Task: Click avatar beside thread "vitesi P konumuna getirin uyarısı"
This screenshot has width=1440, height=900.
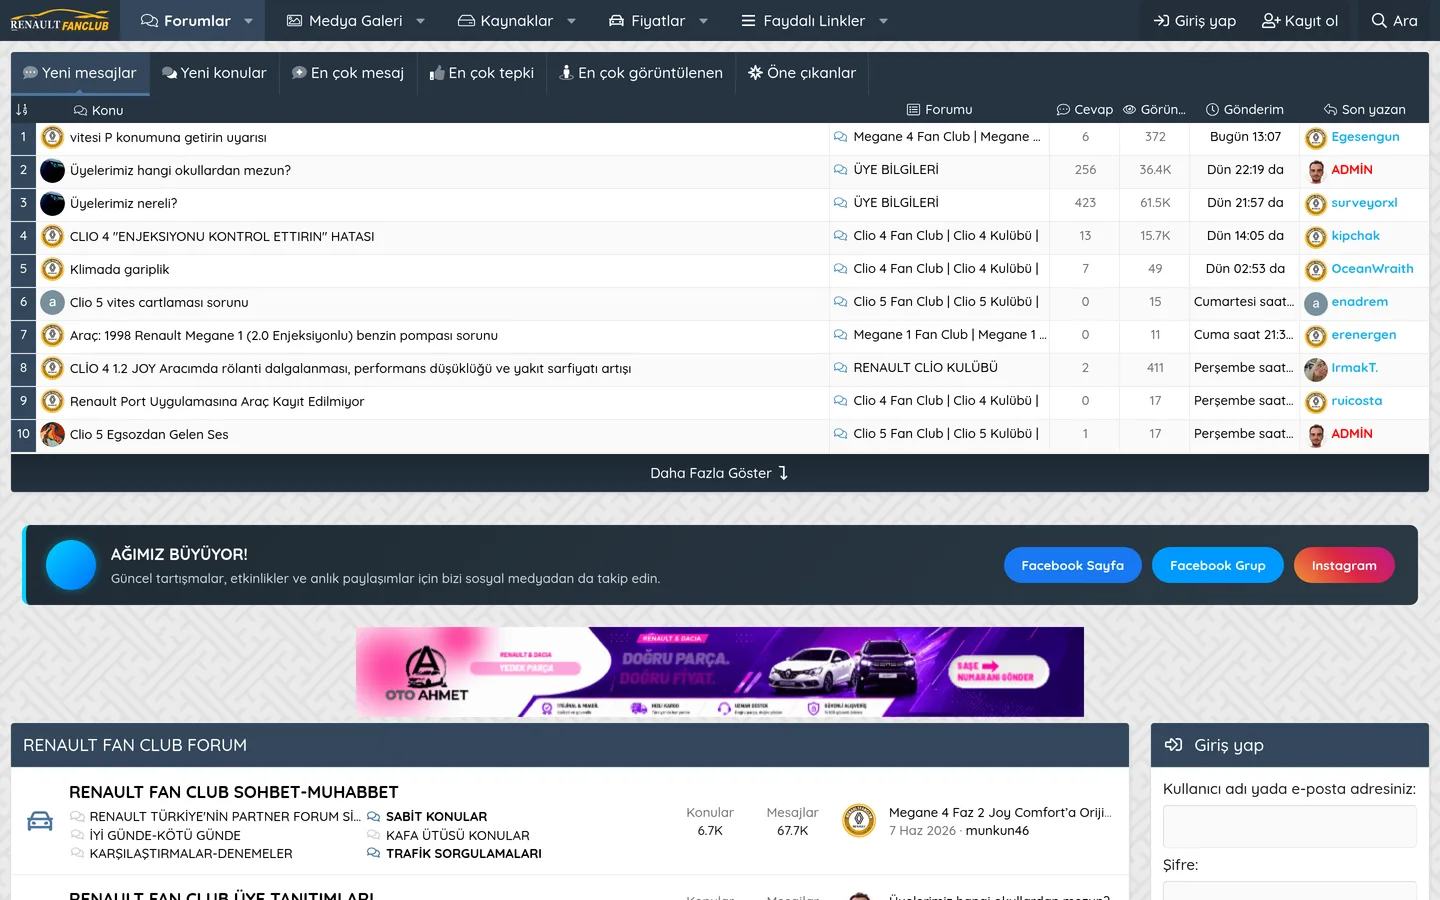Action: click(53, 138)
